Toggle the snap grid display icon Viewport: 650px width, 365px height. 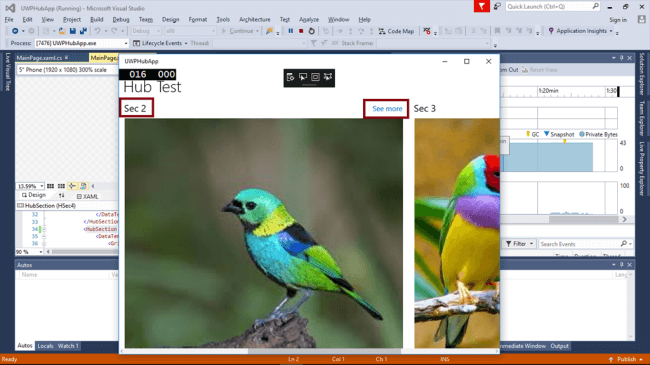(x=50, y=186)
